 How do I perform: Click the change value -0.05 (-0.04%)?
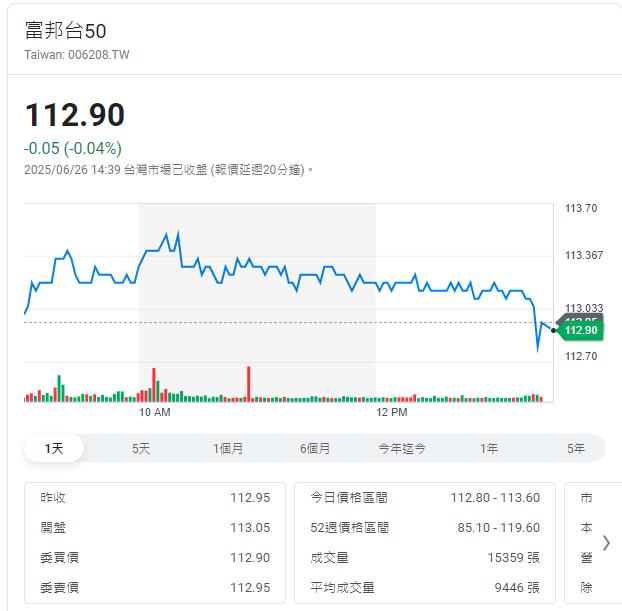[x=73, y=148]
